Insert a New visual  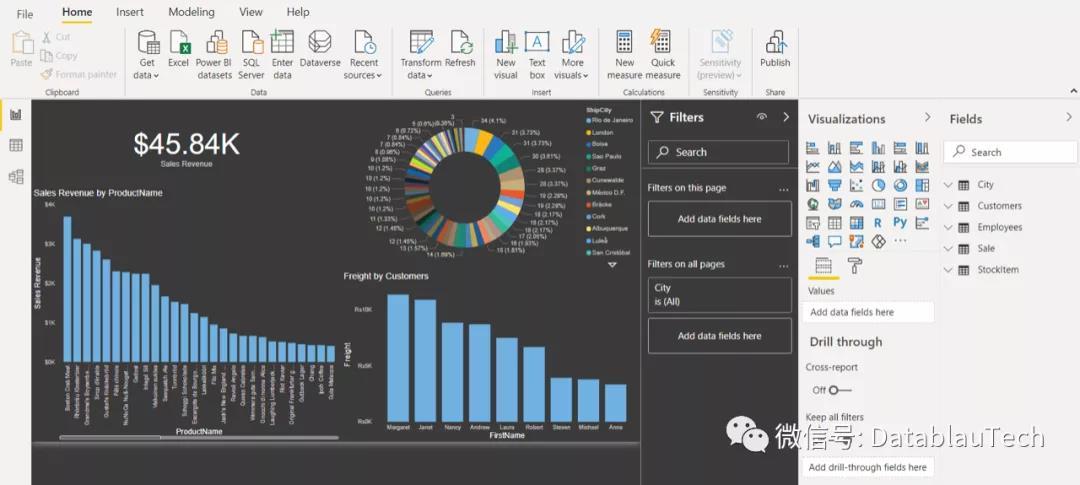click(x=506, y=43)
